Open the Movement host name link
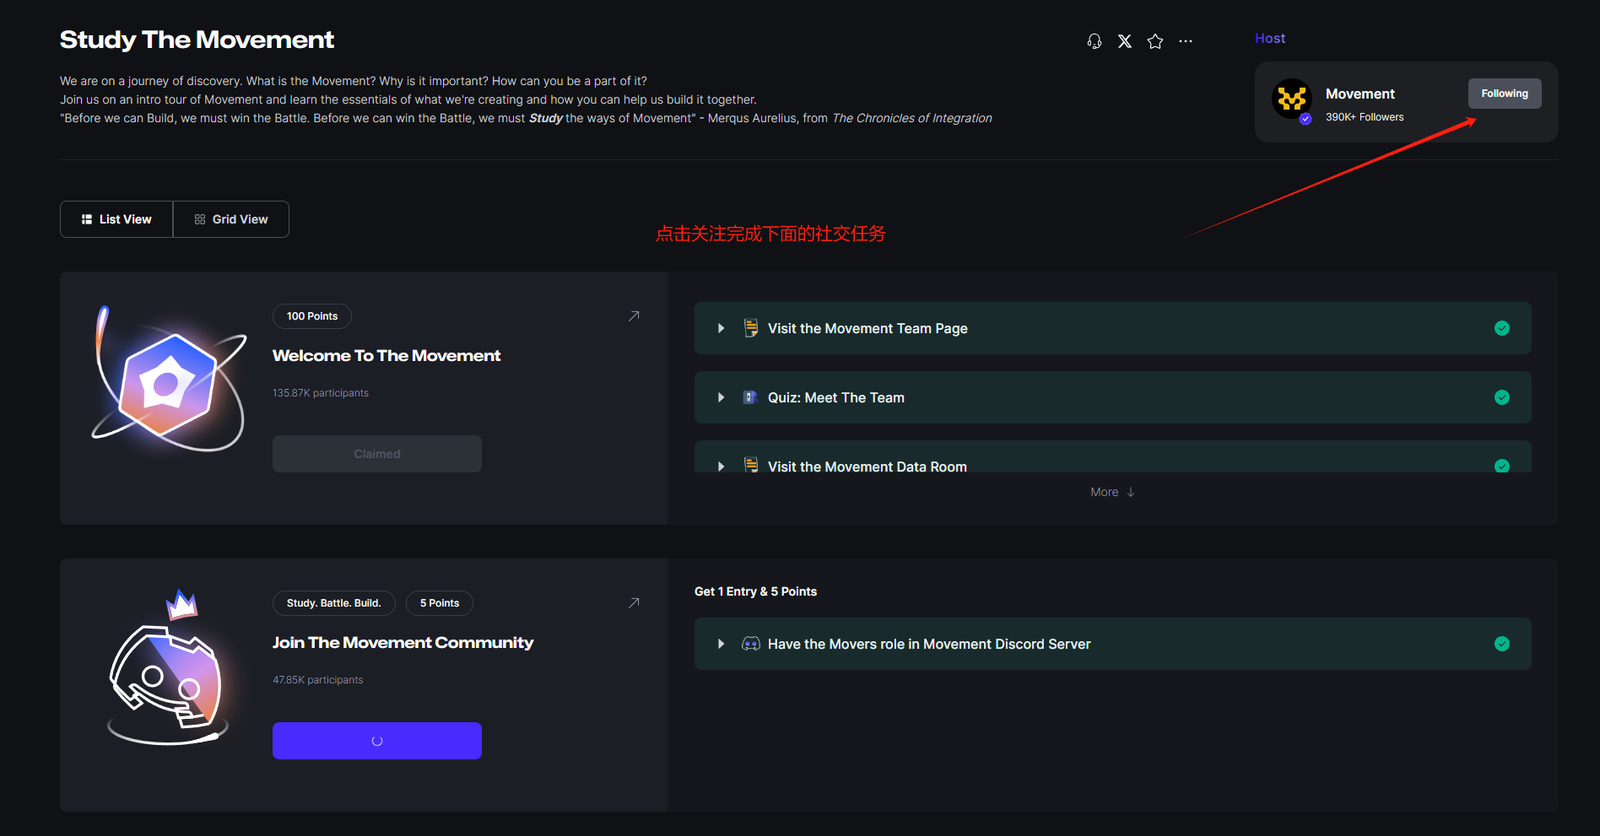The height and width of the screenshot is (836, 1600). coord(1360,94)
